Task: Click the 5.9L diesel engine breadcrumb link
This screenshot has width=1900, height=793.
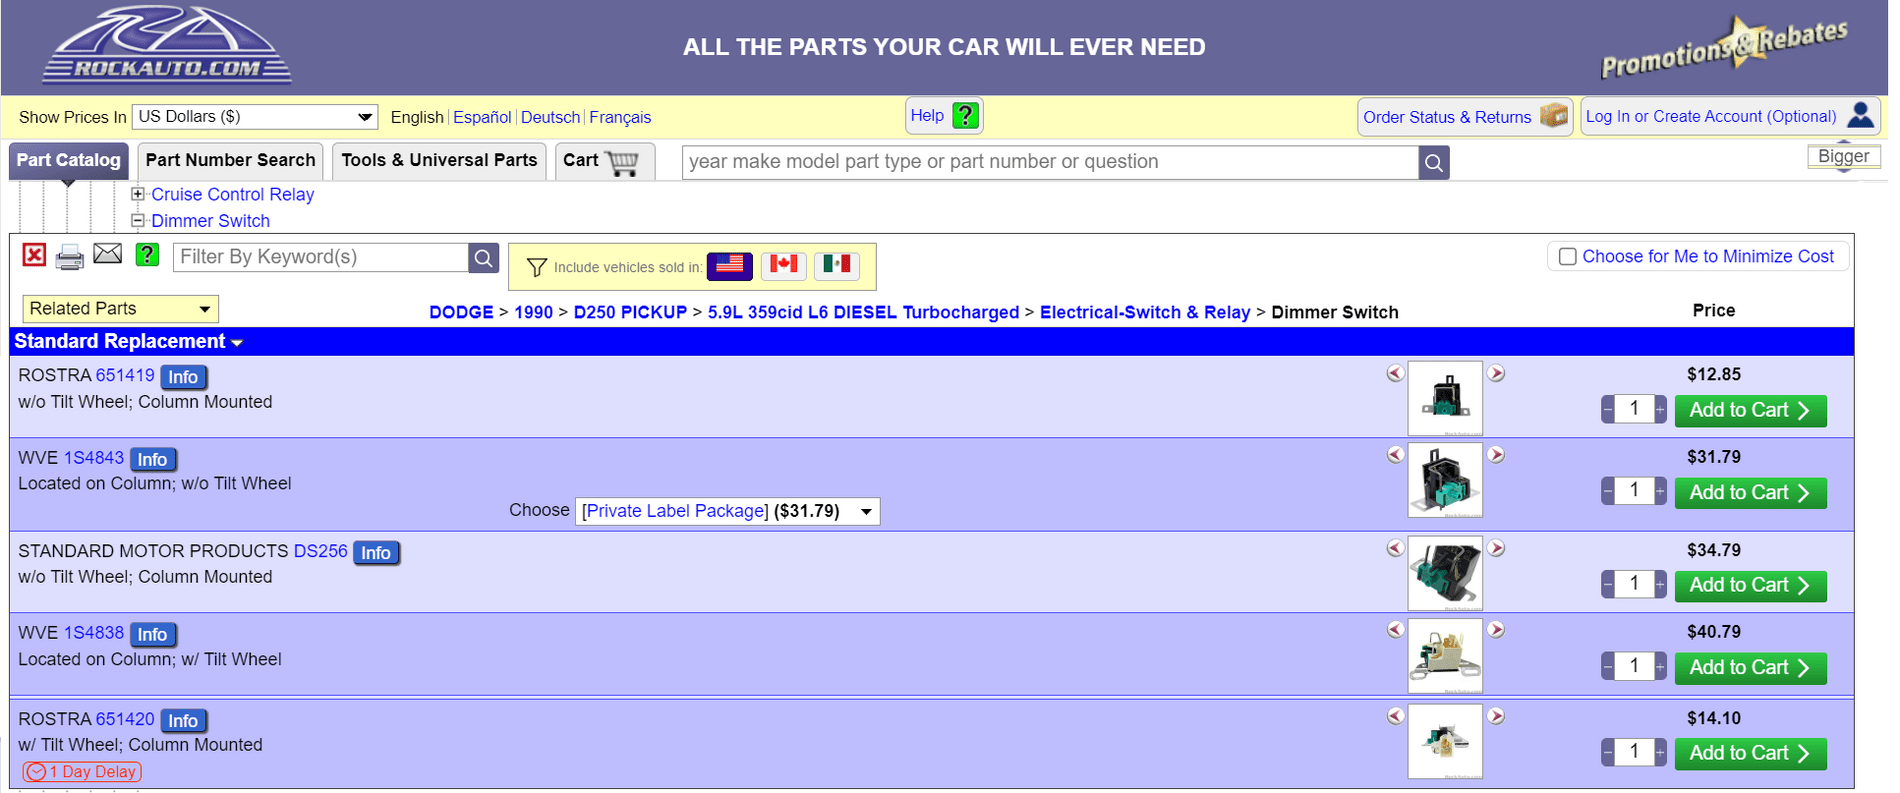Action: coord(863,312)
